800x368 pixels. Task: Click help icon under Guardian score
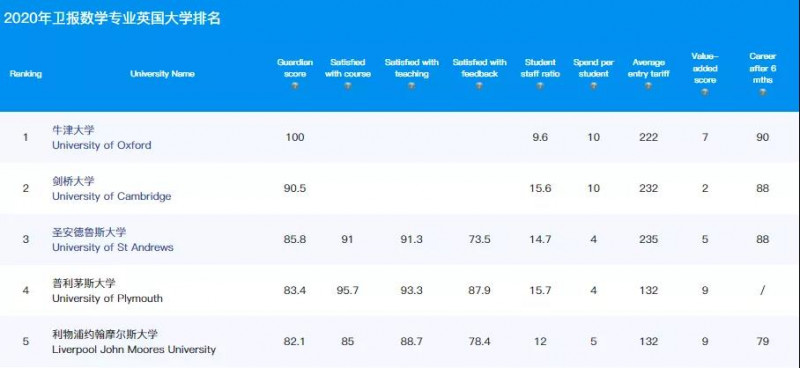click(x=295, y=86)
